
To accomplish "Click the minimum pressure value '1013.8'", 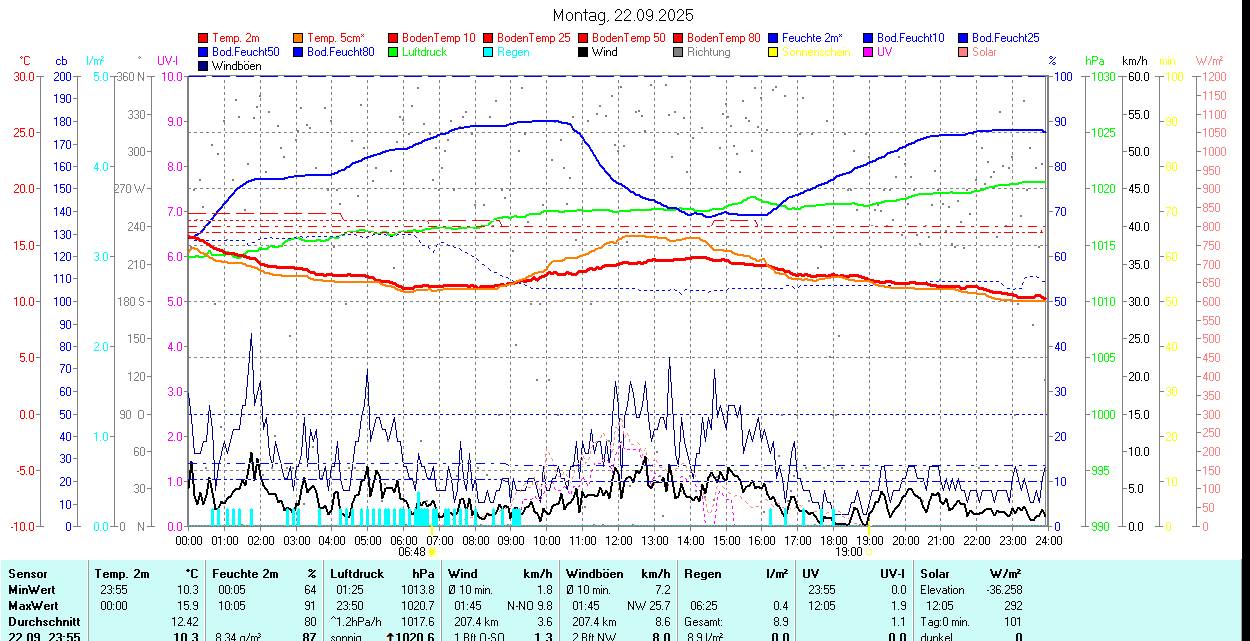I will 417,590.
